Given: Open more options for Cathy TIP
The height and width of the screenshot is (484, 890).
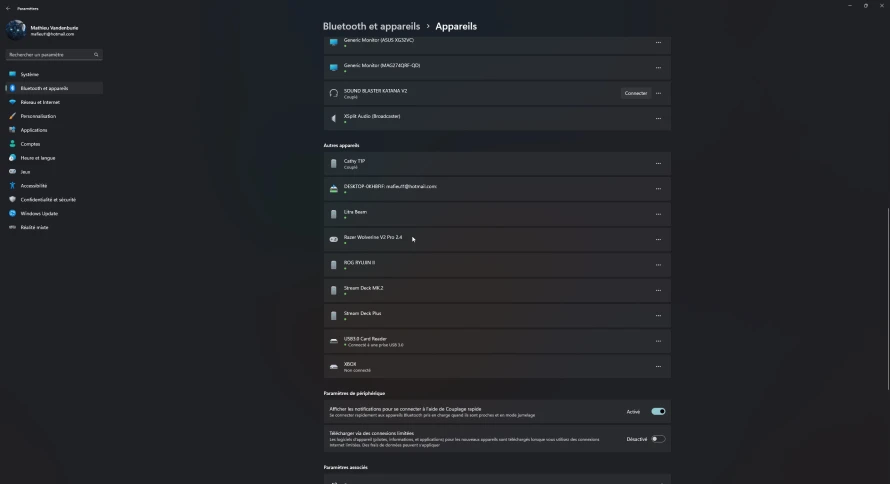Looking at the screenshot, I should coord(658,163).
